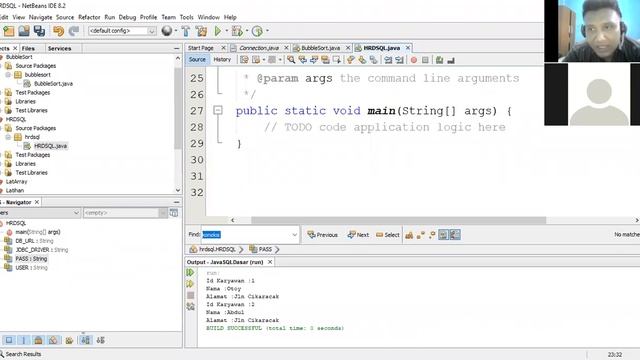The image size is (640, 360).
Task: Switch to the Connection.java editor tab
Action: (259, 48)
